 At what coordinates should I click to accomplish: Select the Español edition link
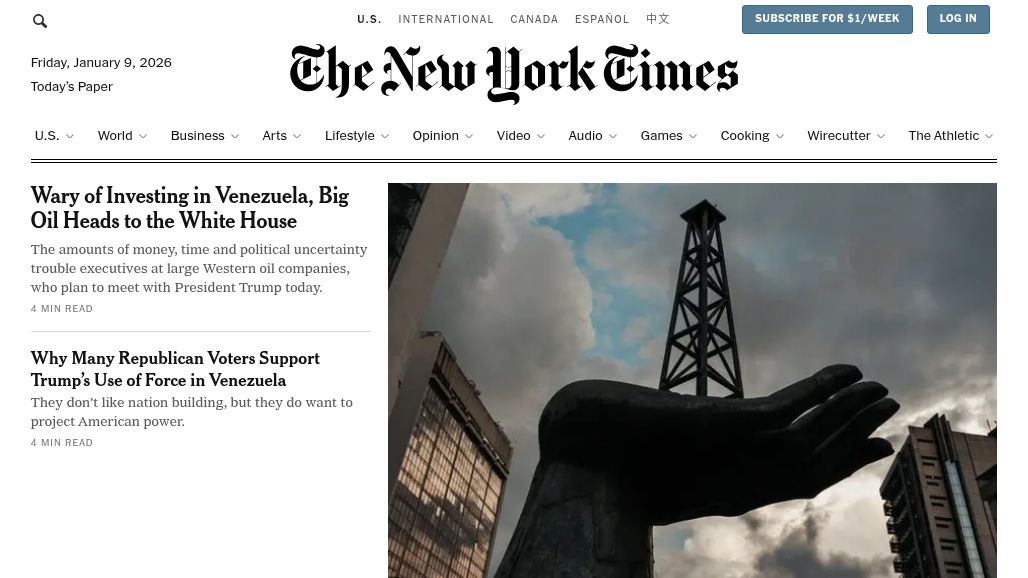(x=602, y=19)
